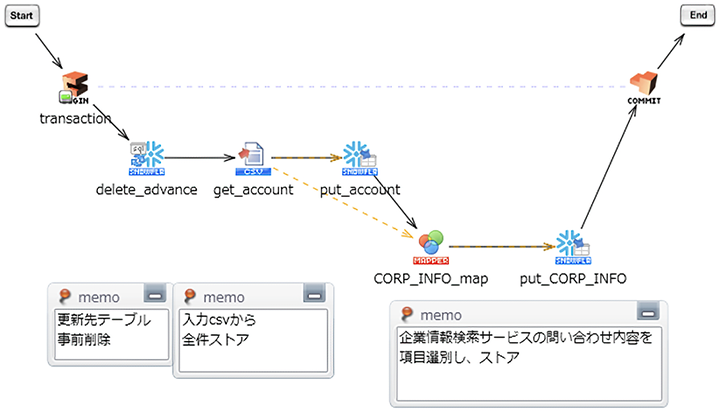The width and height of the screenshot is (723, 414).
Task: Select the transaction begin icon
Action: tap(75, 88)
